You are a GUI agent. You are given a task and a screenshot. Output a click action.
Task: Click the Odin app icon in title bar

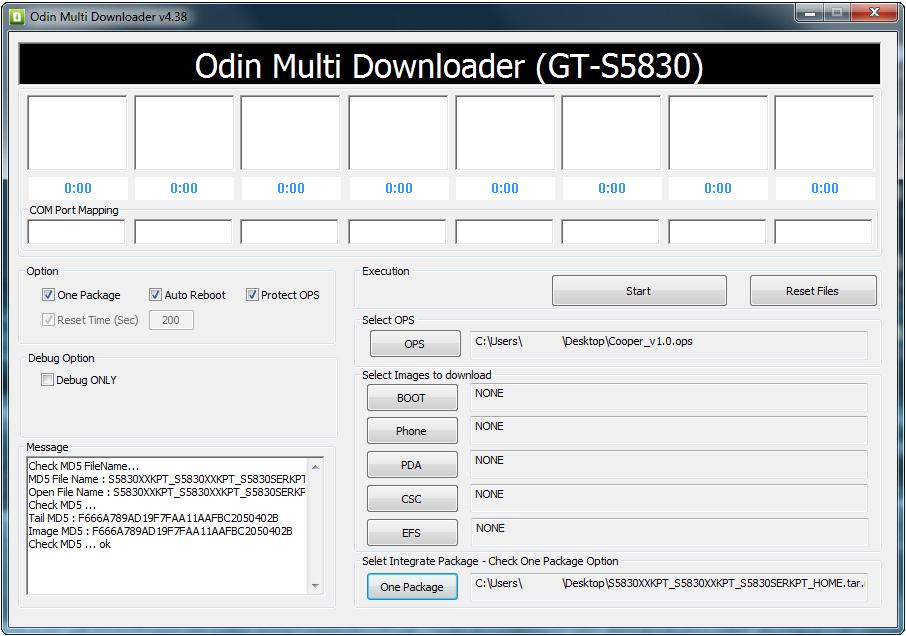pyautogui.click(x=17, y=17)
